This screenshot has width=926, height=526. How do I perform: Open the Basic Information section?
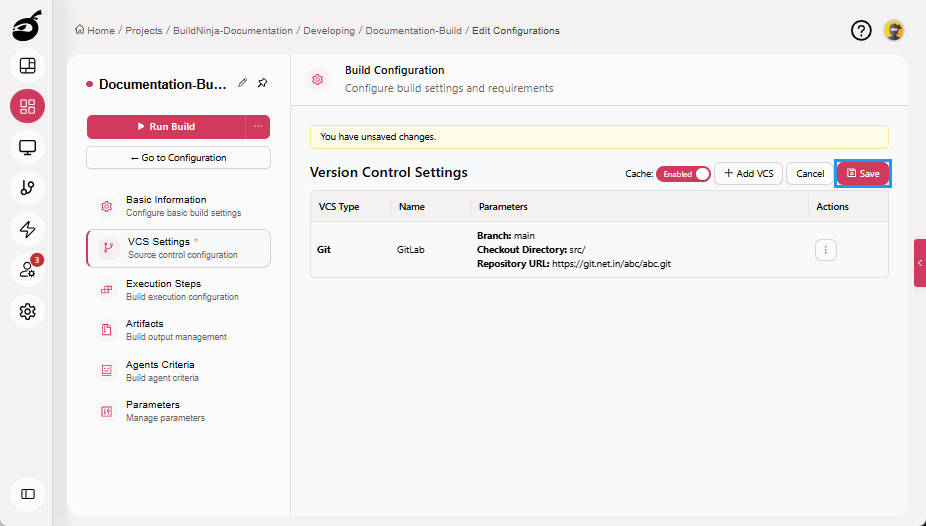coord(178,206)
